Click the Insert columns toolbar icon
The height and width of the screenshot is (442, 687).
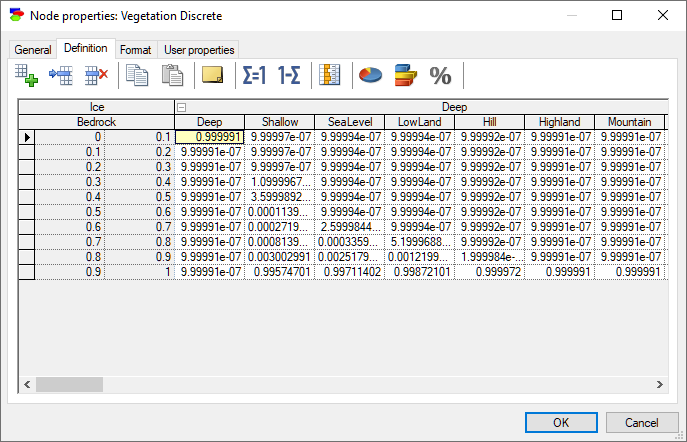61,75
